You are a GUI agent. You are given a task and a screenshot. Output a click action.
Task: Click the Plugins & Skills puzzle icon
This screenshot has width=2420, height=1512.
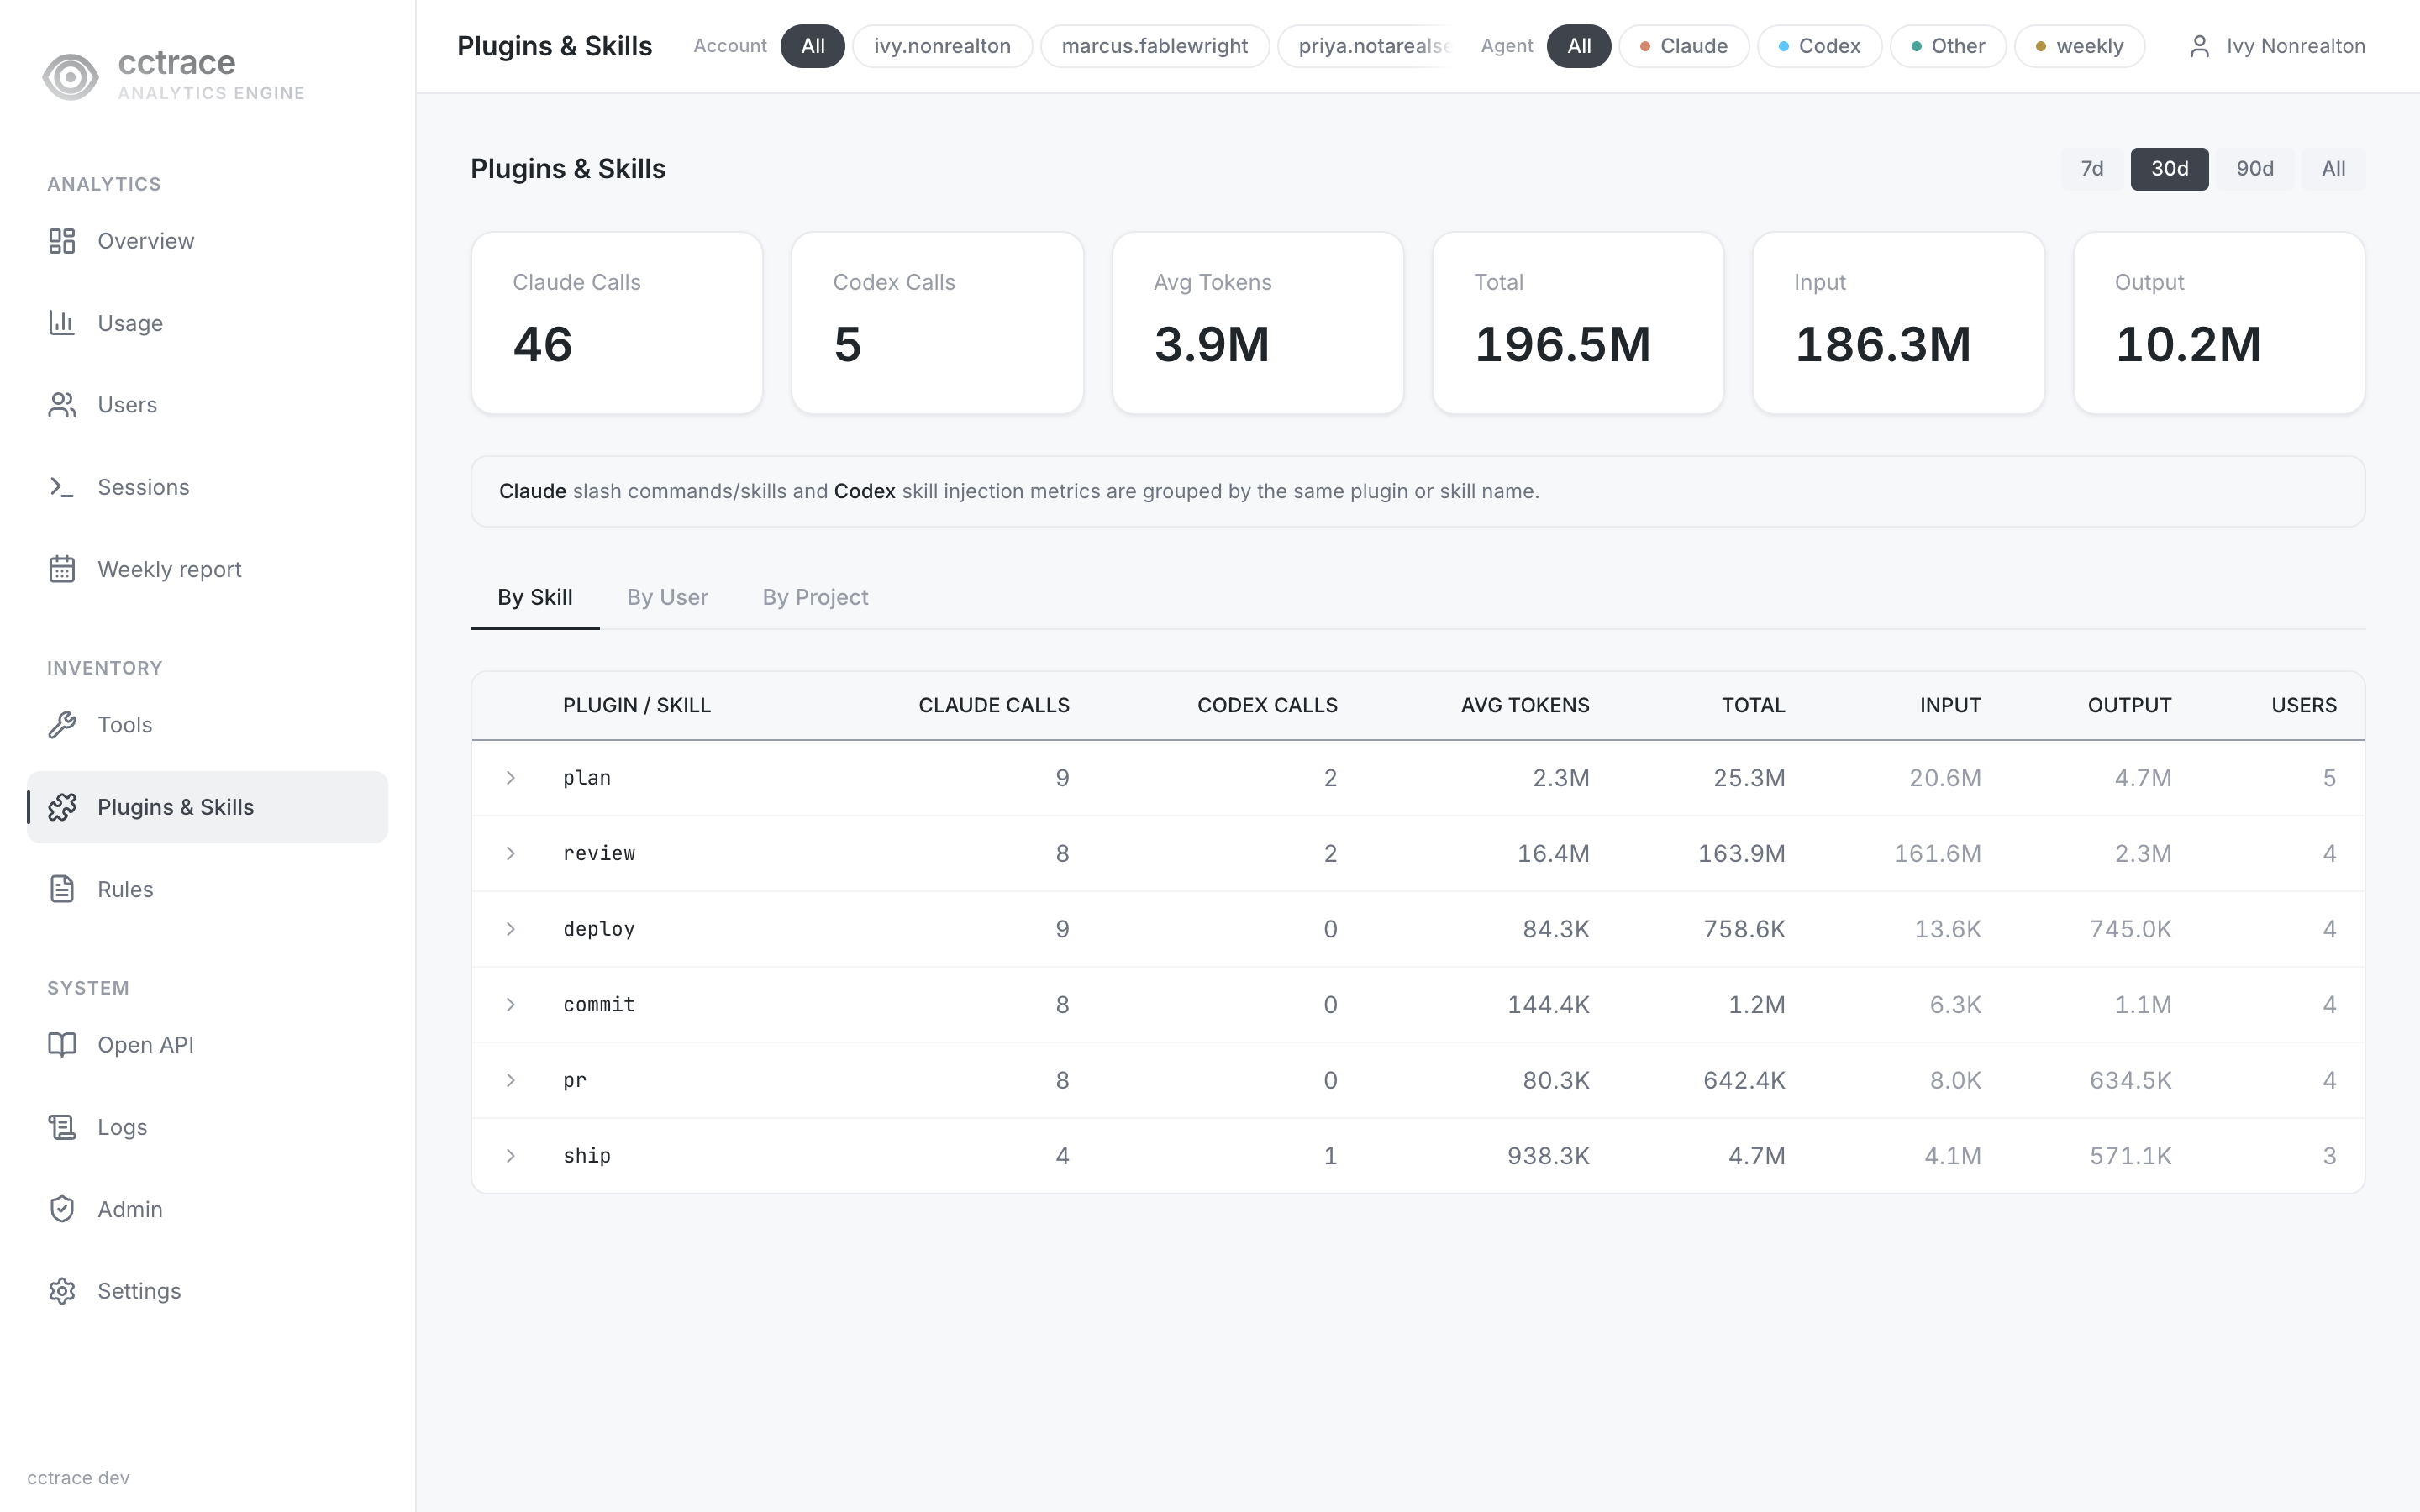pos(62,807)
